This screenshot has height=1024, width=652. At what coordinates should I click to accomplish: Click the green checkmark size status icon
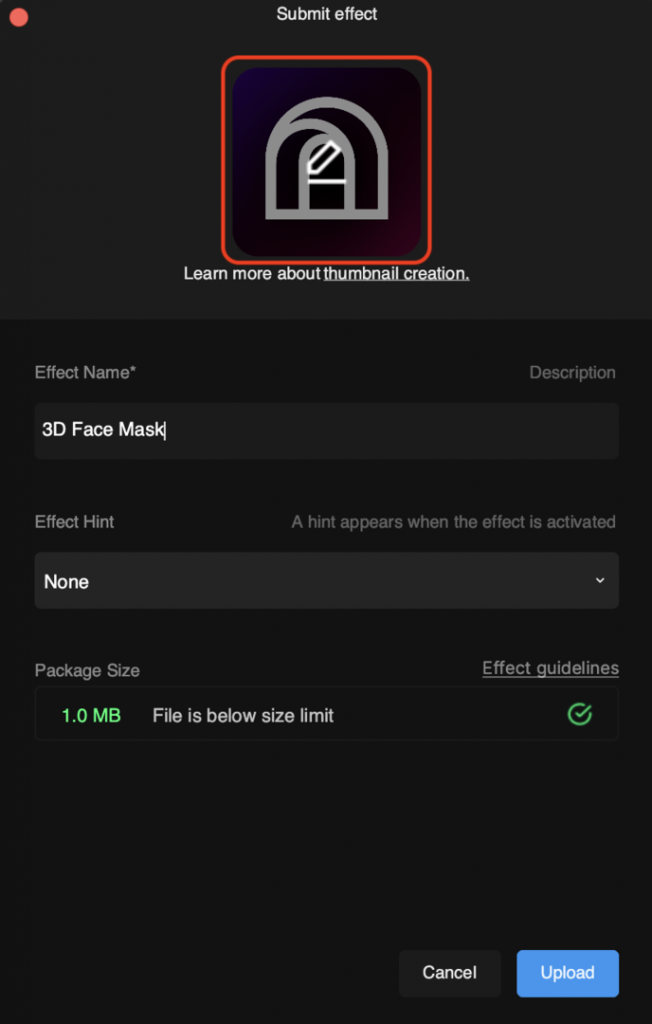click(x=579, y=714)
